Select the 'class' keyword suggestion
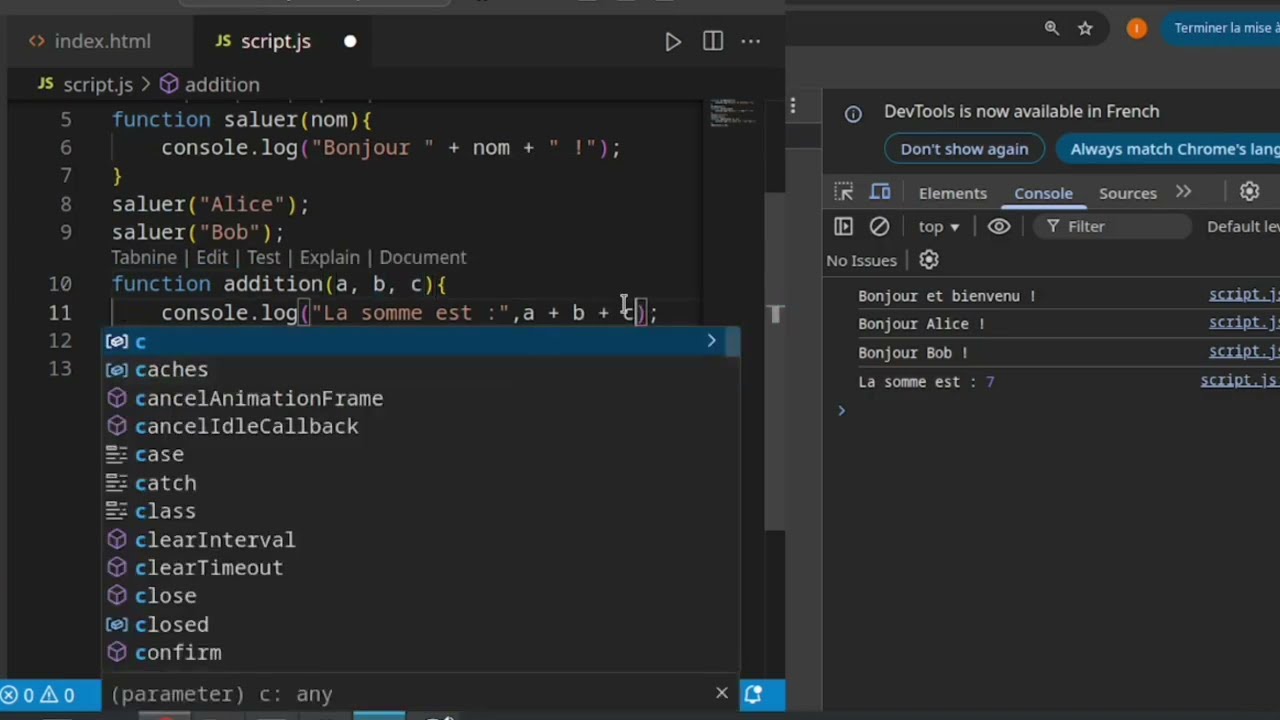Screen dimensions: 1280x720 [421, 511]
